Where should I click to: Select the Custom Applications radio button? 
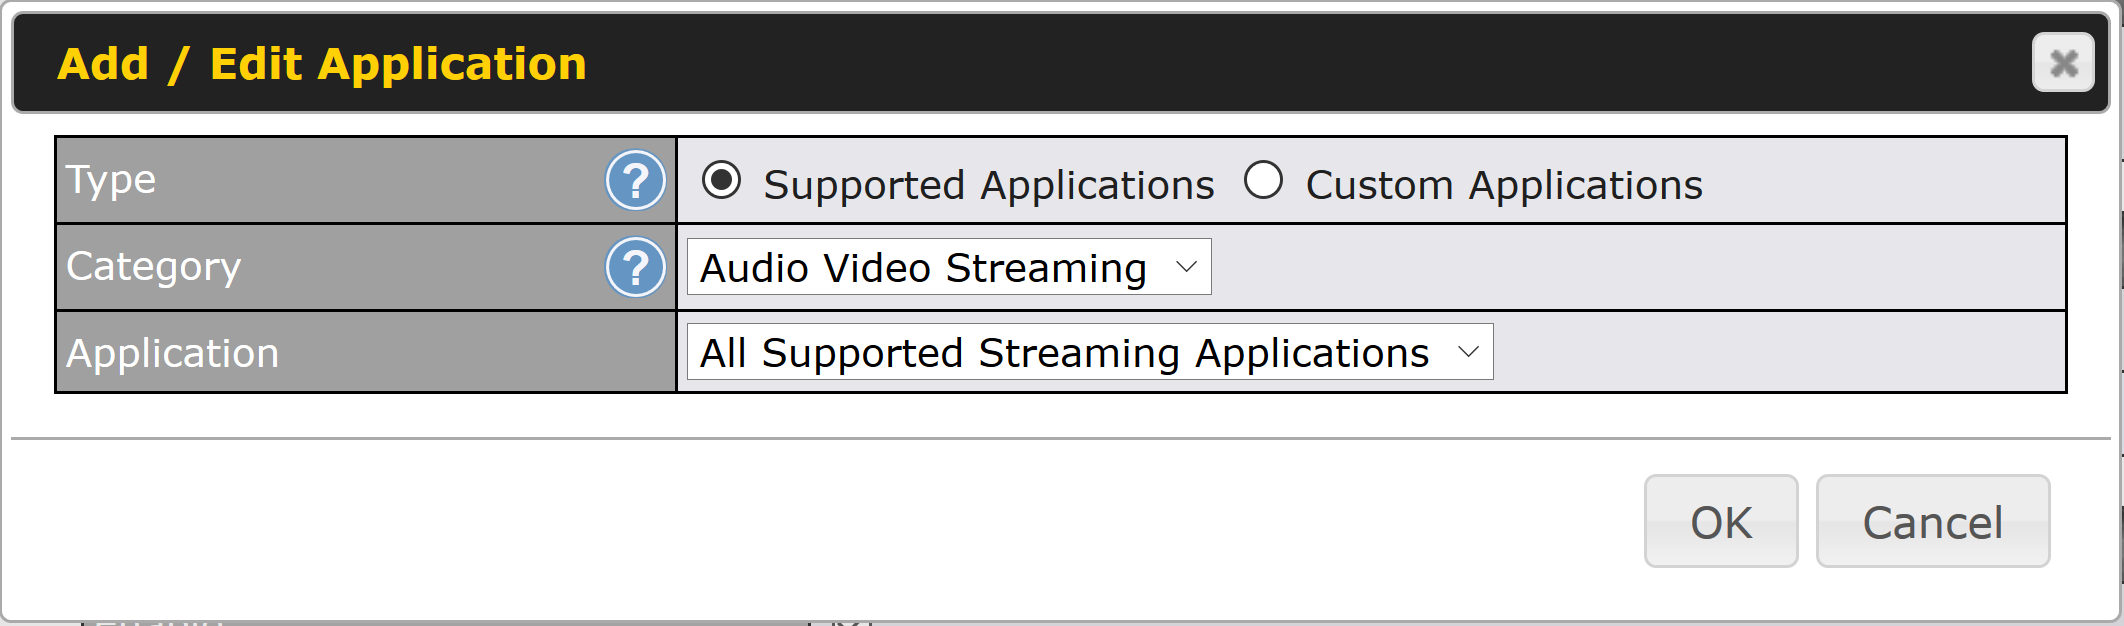click(x=1263, y=180)
